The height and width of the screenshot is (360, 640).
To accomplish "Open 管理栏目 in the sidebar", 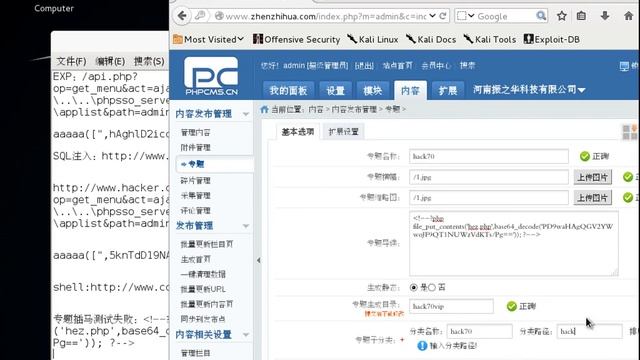I will 196,353.
